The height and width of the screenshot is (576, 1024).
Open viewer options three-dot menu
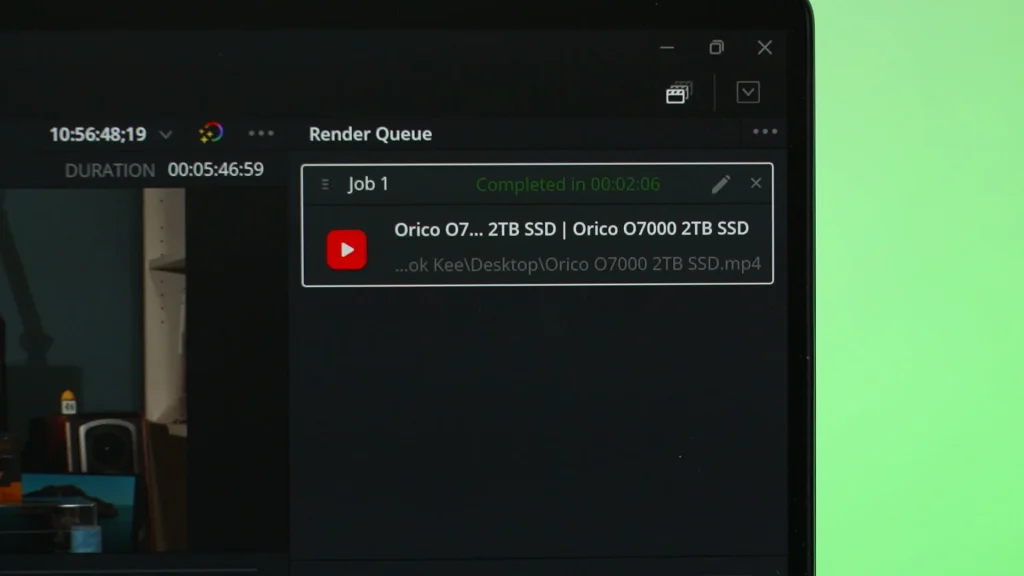(x=261, y=133)
